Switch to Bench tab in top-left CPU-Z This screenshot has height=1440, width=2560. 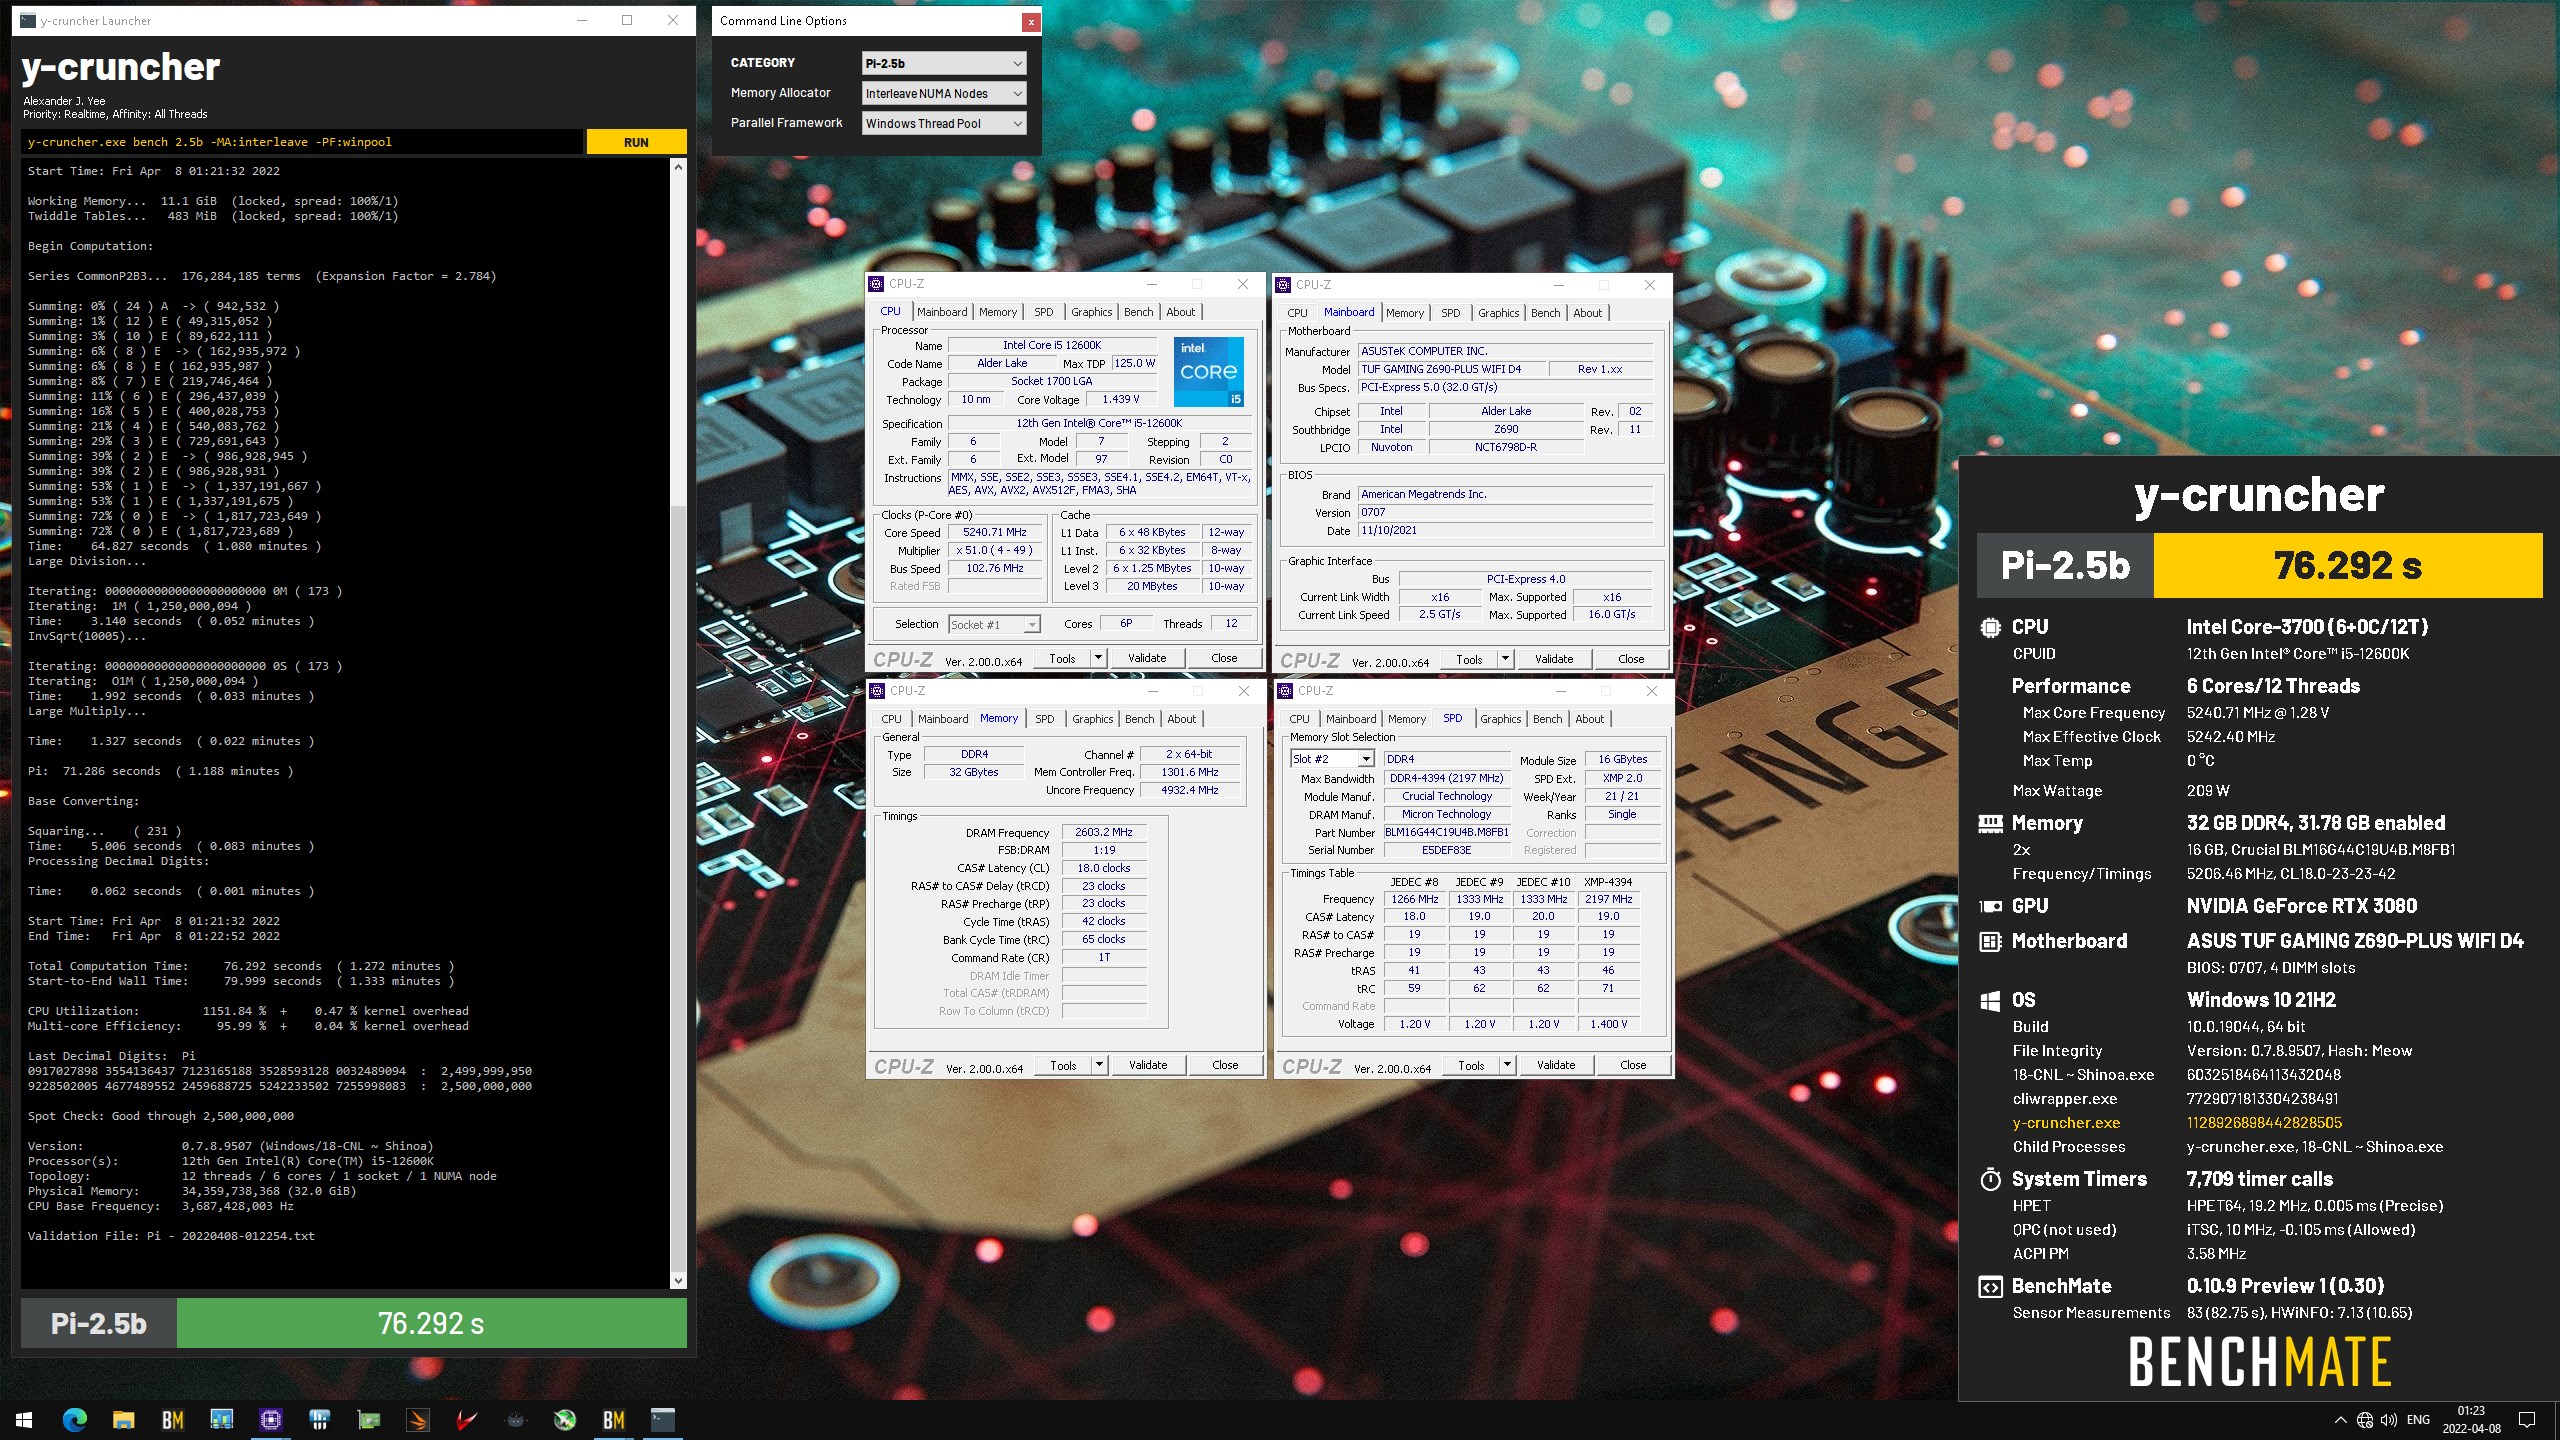[1138, 312]
